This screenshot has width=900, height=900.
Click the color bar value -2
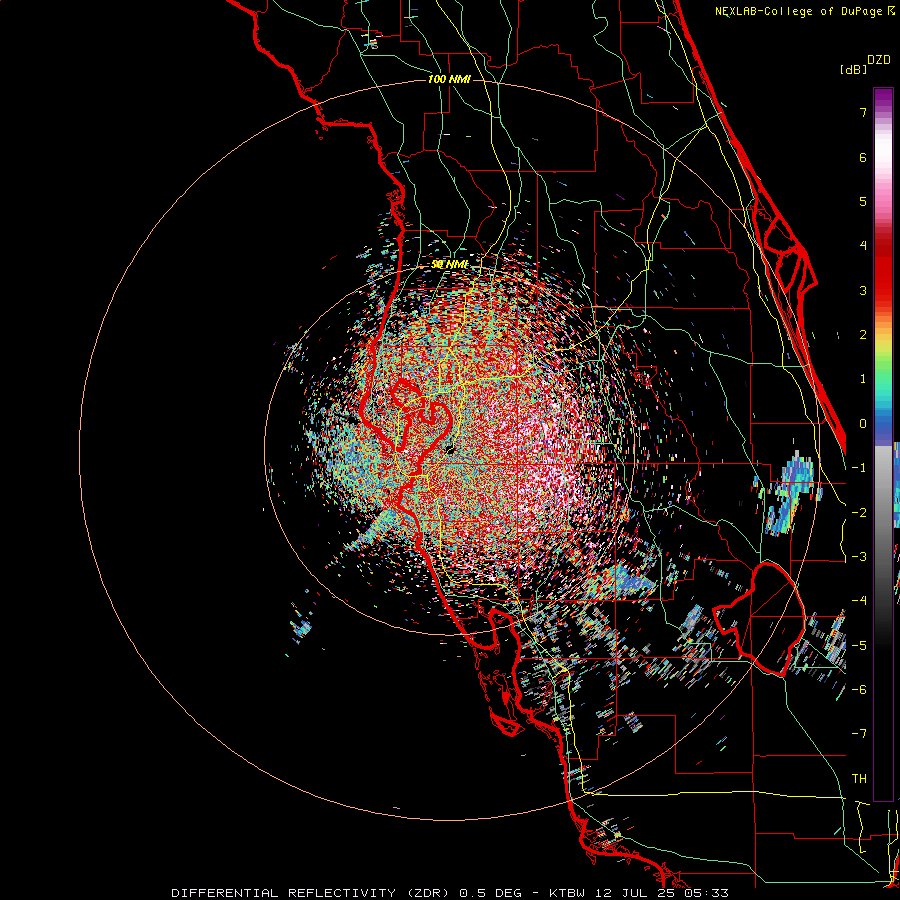[859, 513]
